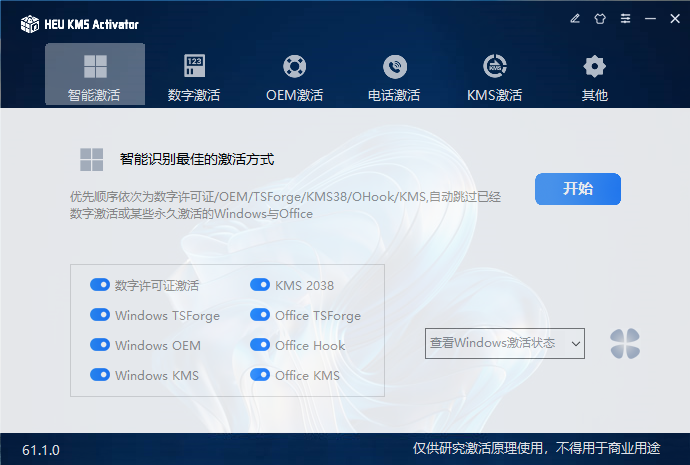The width and height of the screenshot is (690, 465).
Task: Toggle the Windows OEM switch
Action: [100, 344]
